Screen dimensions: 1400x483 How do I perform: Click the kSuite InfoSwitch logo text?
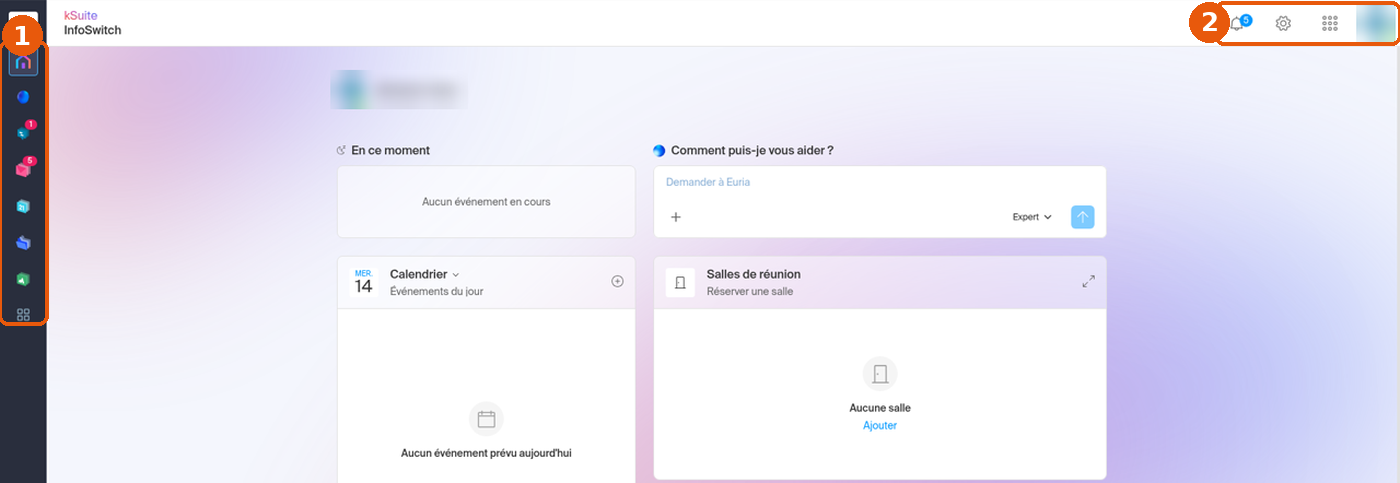coord(93,23)
